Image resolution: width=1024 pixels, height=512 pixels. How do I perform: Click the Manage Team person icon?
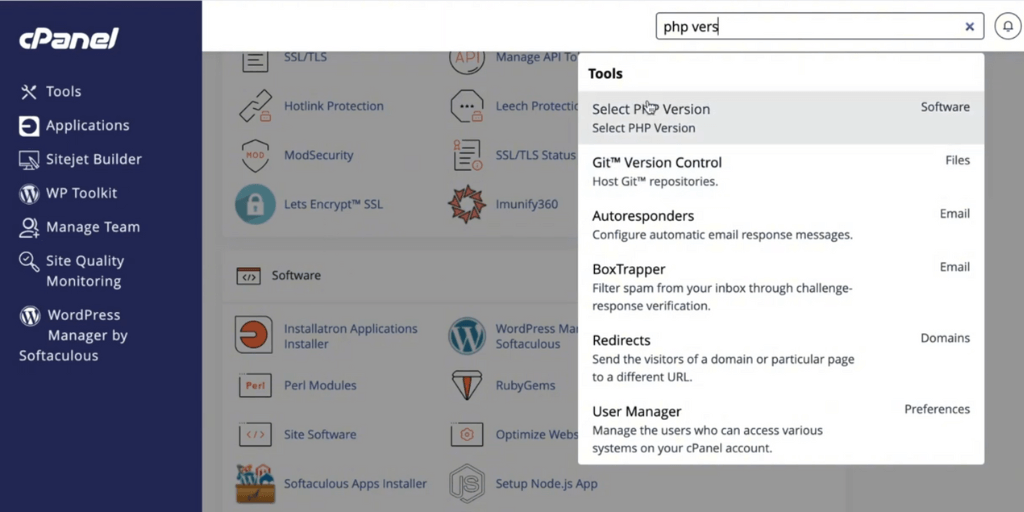coord(29,228)
